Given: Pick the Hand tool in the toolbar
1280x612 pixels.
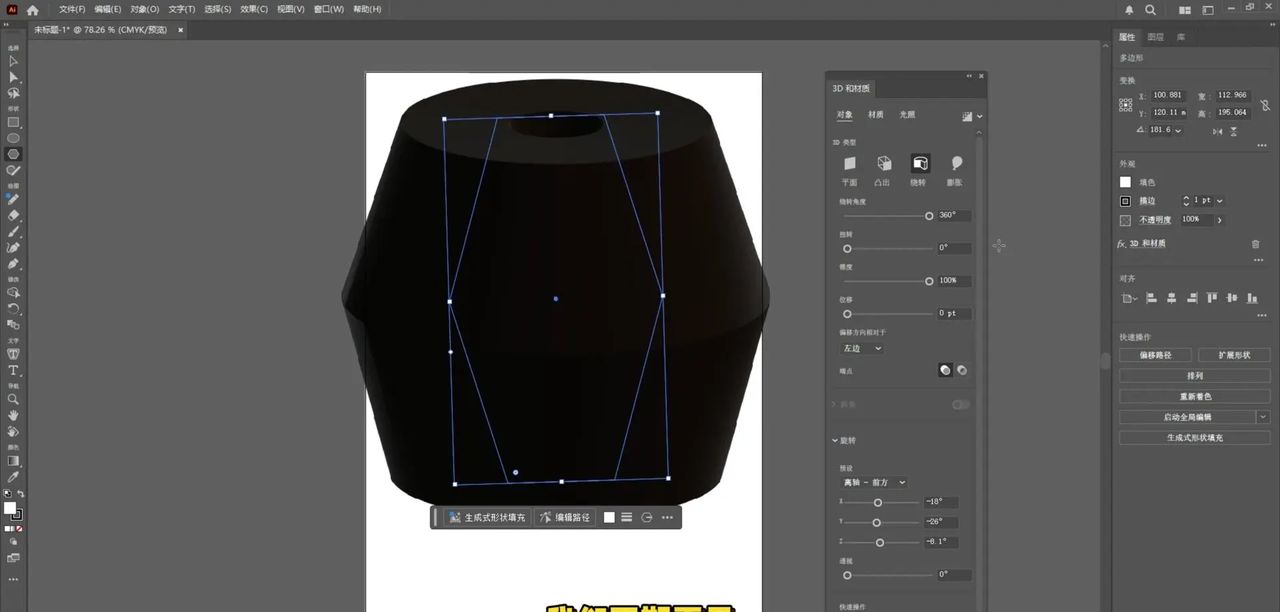Looking at the screenshot, I should (14, 415).
